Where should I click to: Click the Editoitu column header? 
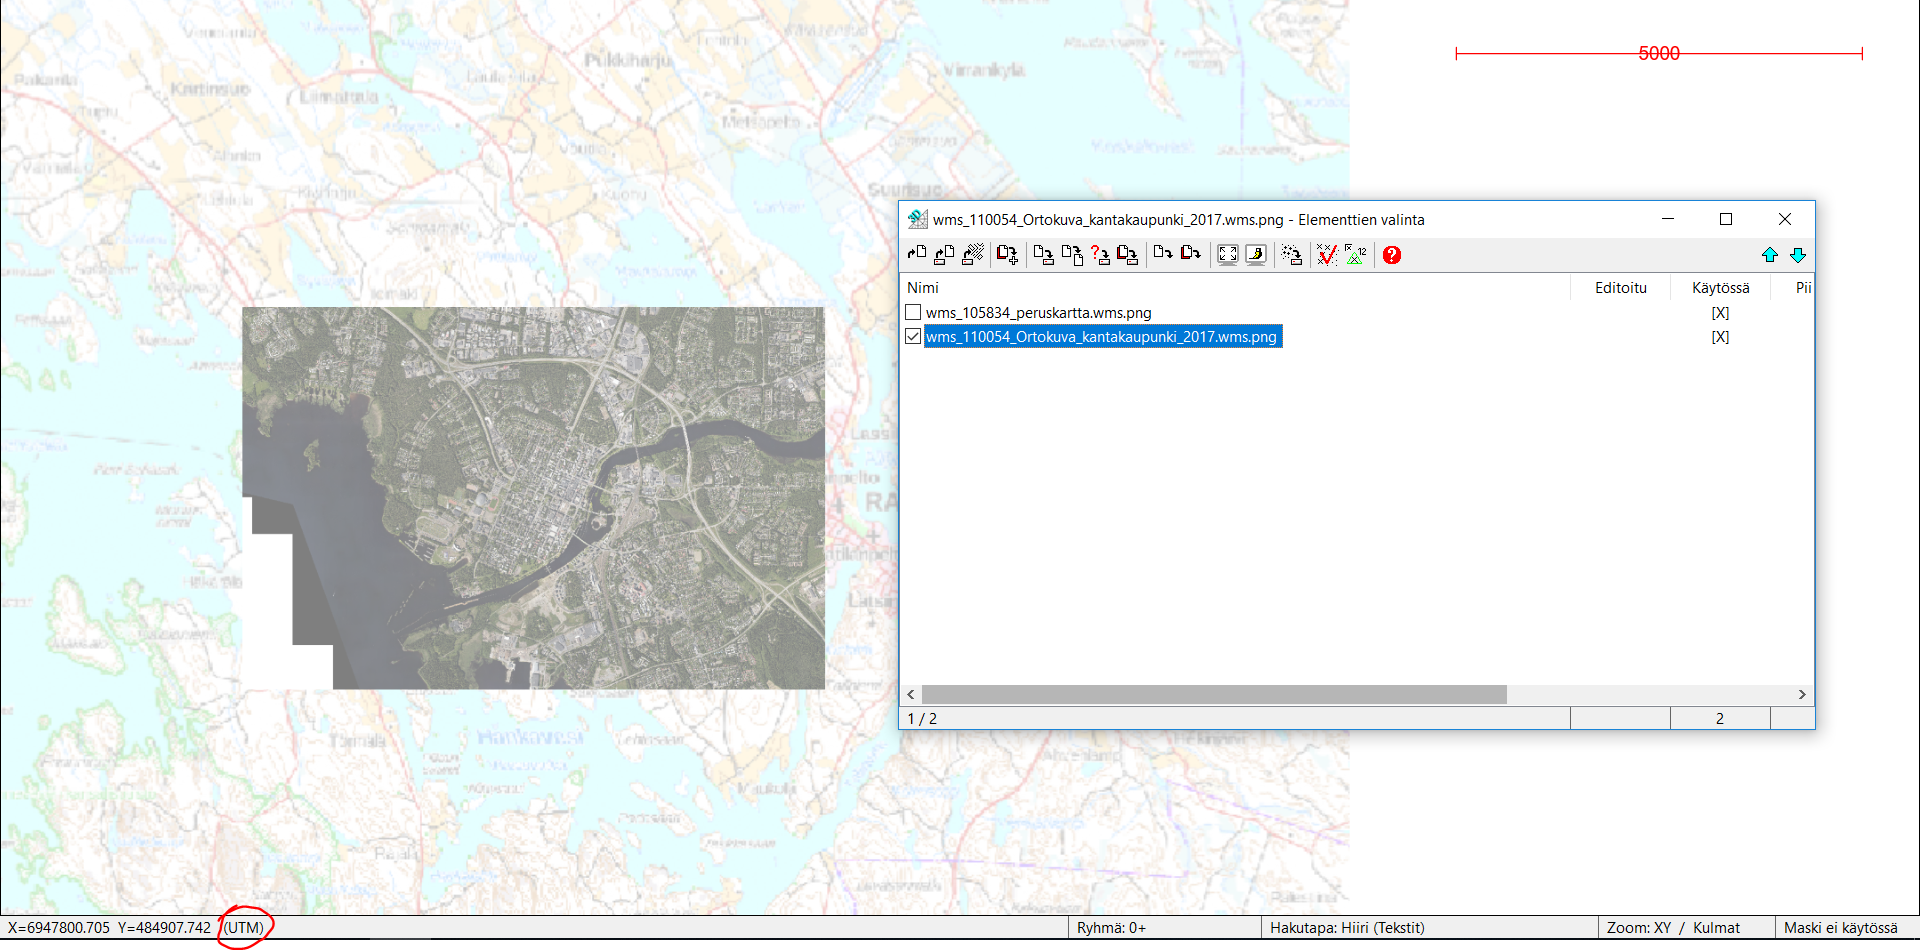click(x=1620, y=288)
